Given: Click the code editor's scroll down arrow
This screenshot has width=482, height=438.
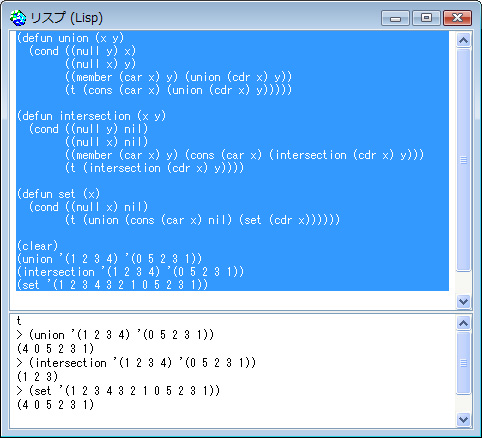Looking at the screenshot, I should (463, 302).
